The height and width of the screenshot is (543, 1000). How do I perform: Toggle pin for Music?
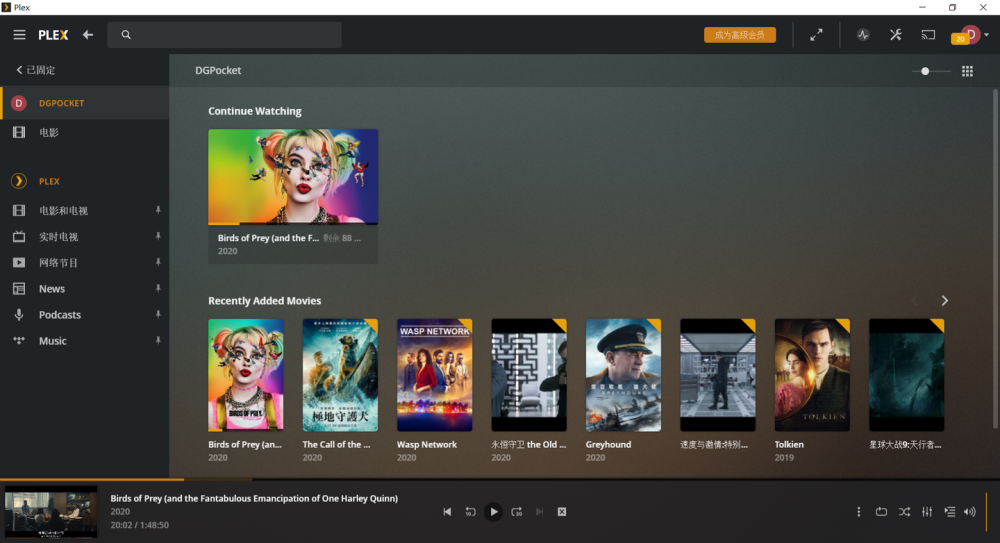click(158, 341)
